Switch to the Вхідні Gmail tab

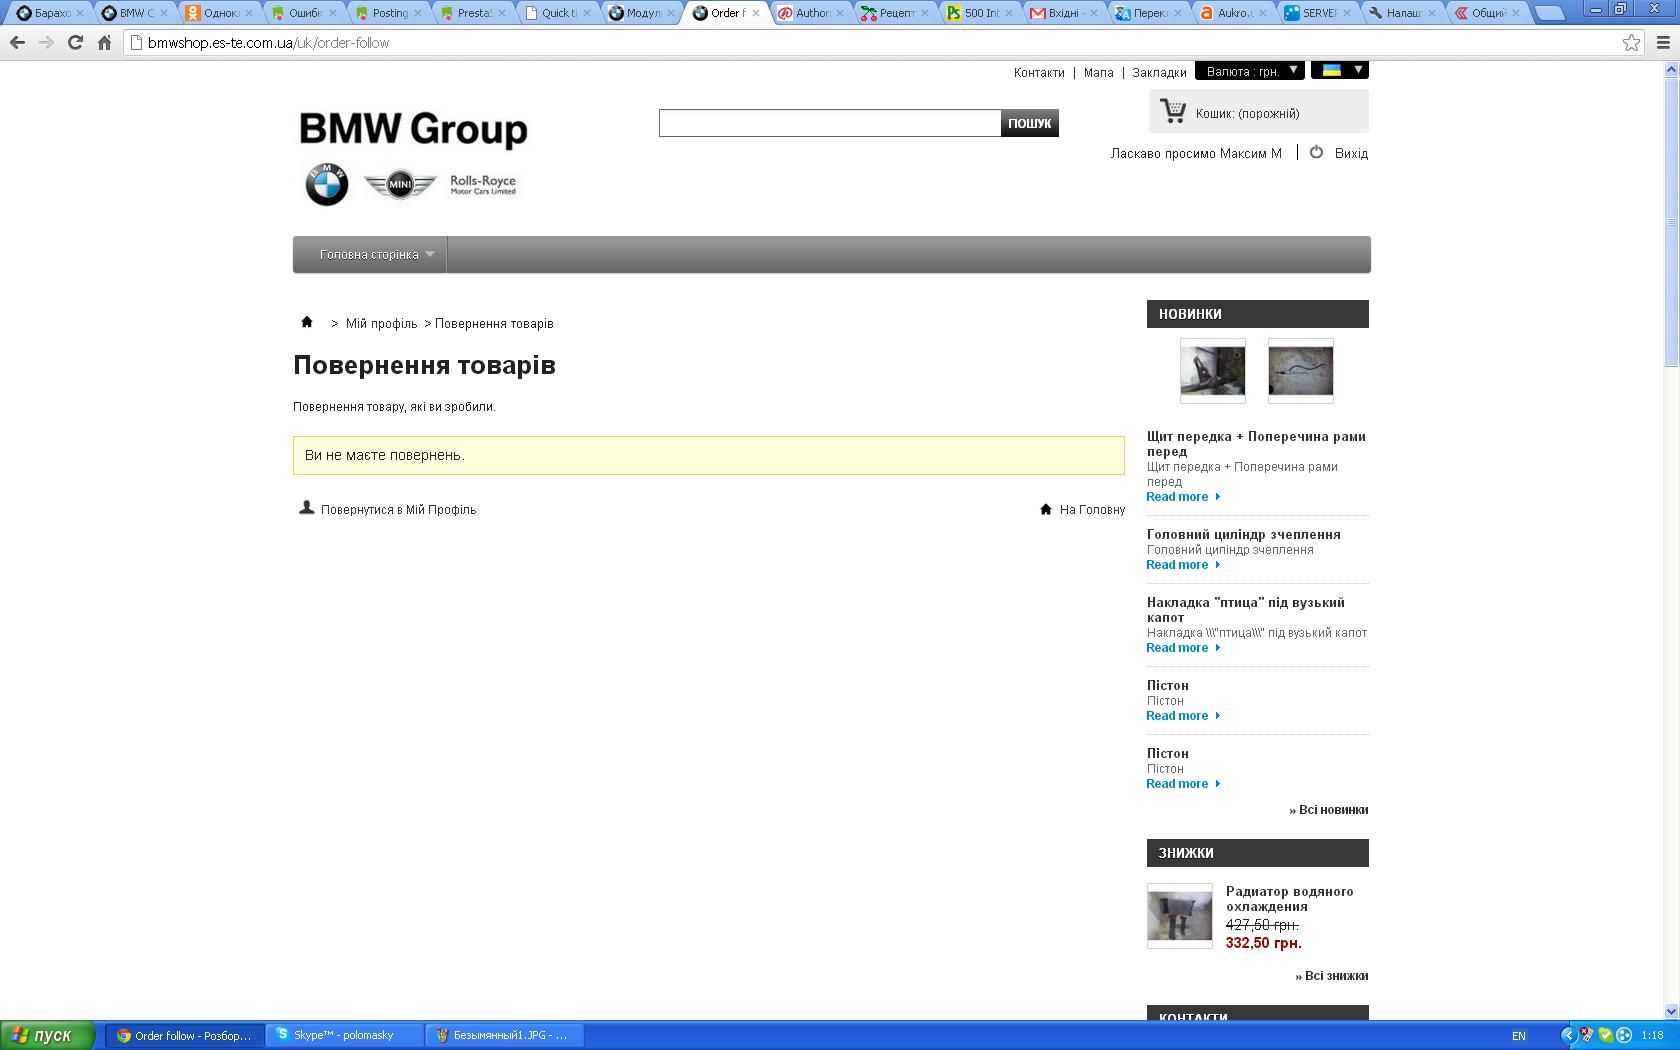(x=1064, y=13)
